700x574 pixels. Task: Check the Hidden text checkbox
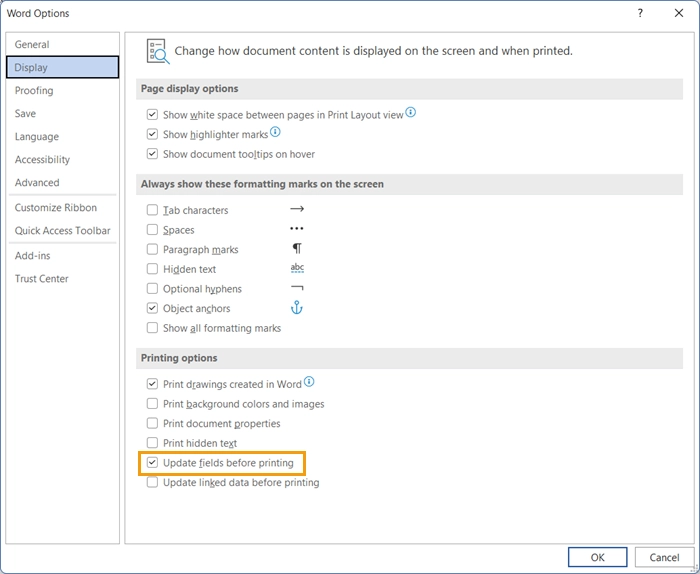152,269
